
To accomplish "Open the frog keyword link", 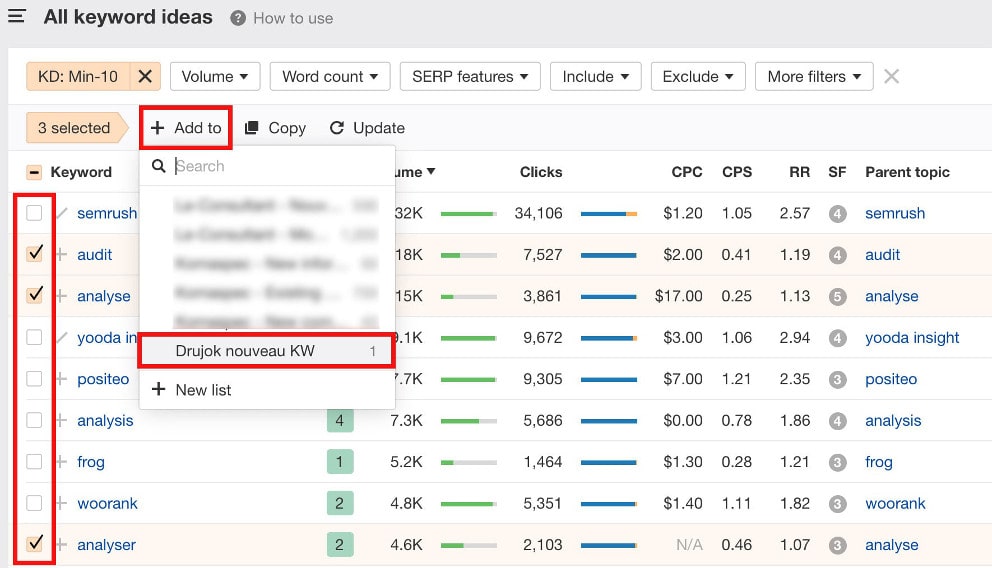I will pyautogui.click(x=90, y=462).
